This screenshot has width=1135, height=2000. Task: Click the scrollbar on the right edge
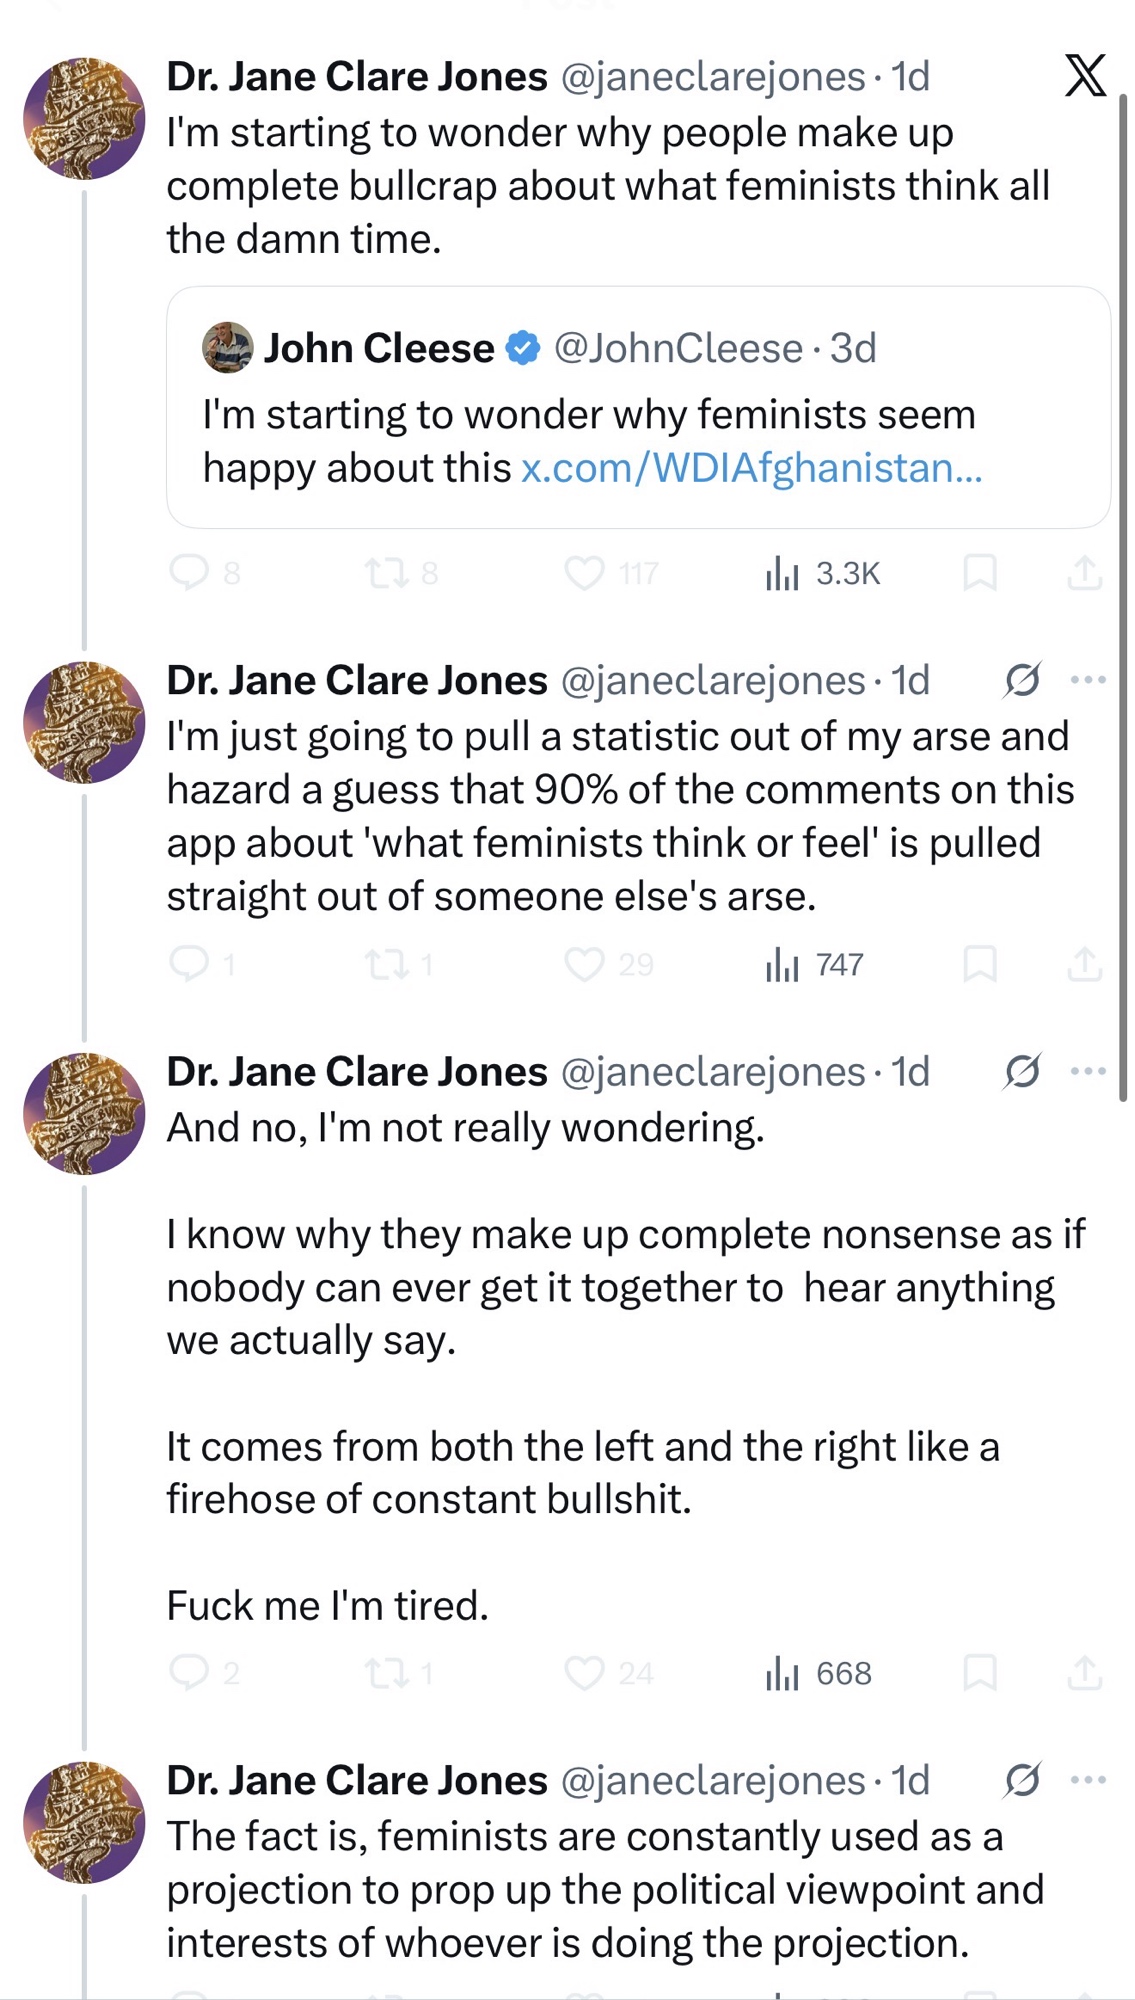click(x=1123, y=600)
